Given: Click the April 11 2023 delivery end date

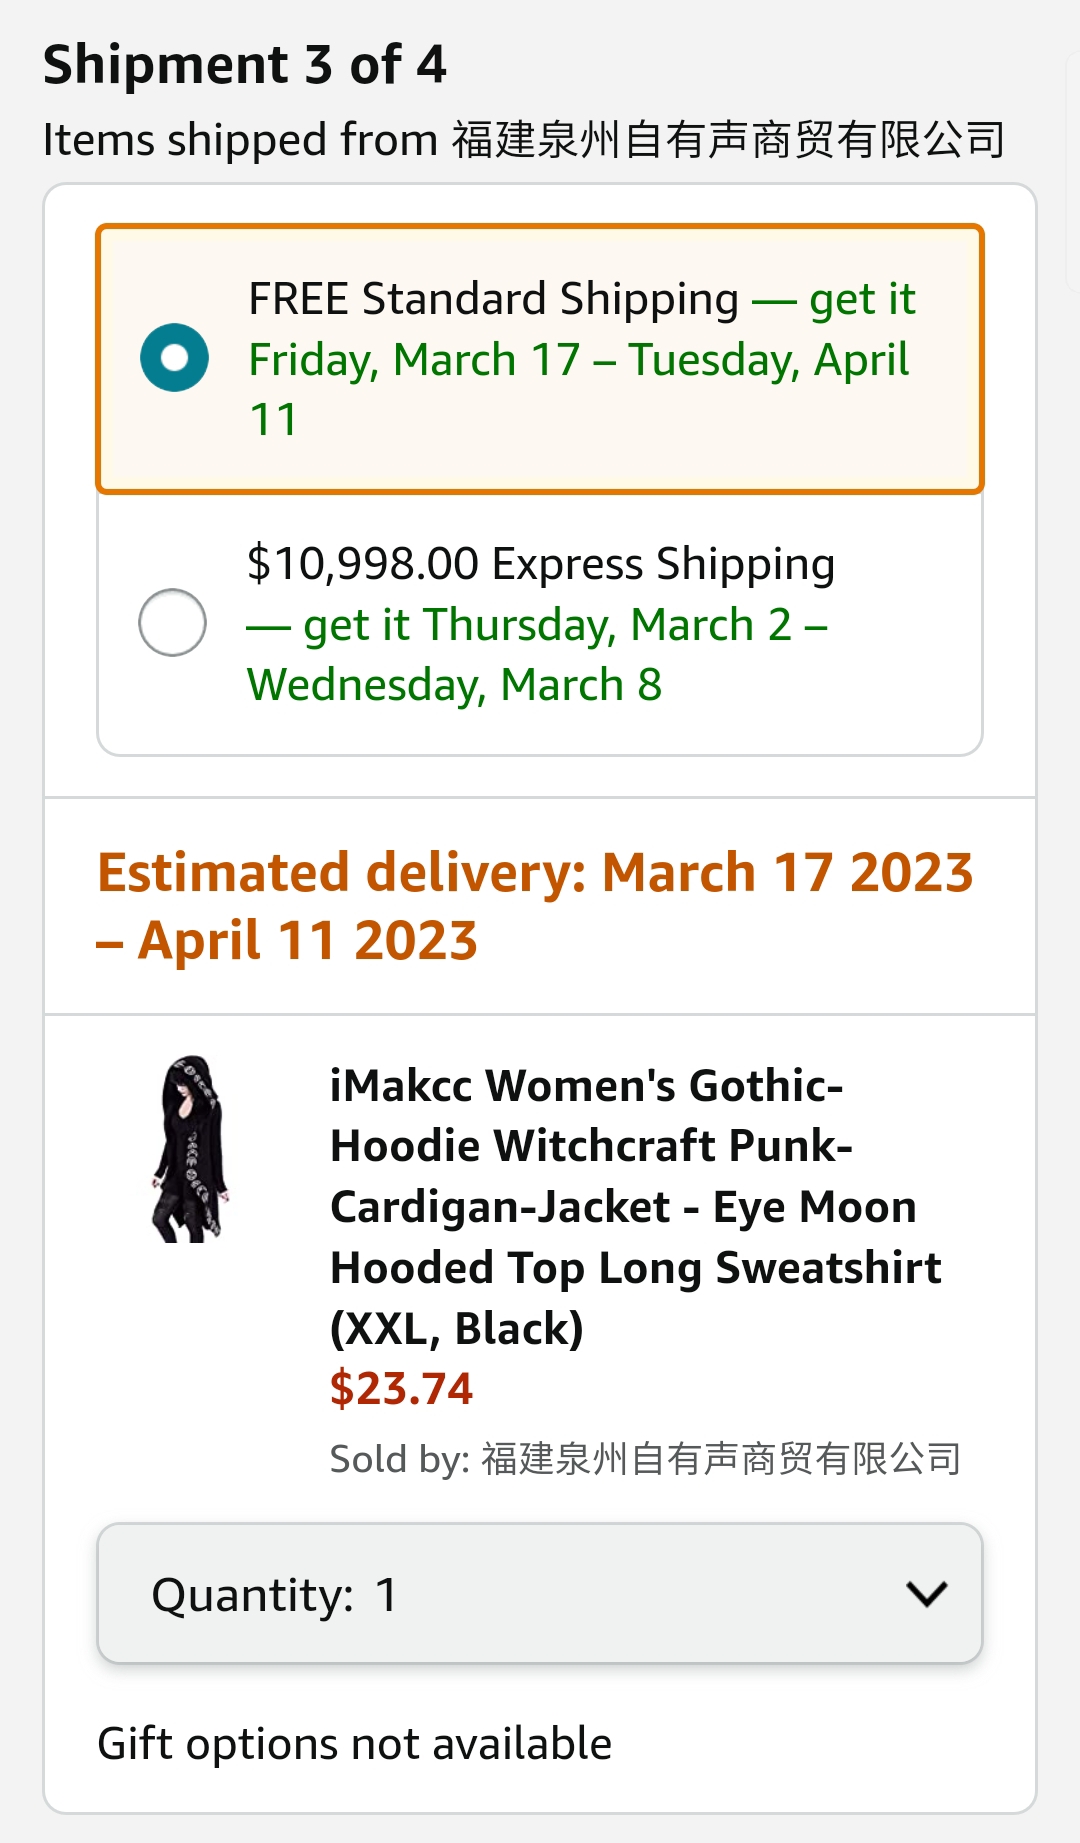Looking at the screenshot, I should [x=307, y=941].
